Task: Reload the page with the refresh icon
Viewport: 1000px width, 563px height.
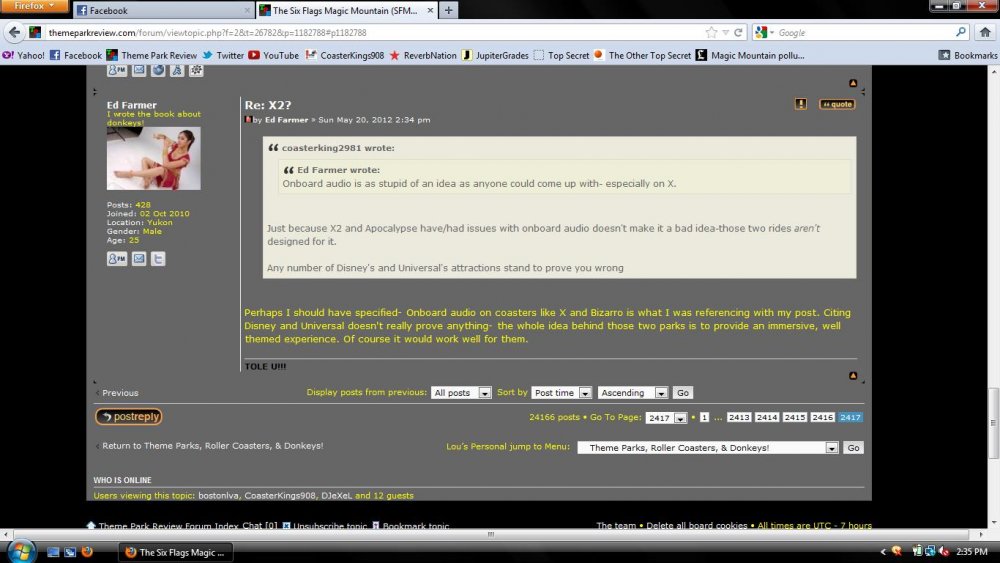Action: click(738, 32)
